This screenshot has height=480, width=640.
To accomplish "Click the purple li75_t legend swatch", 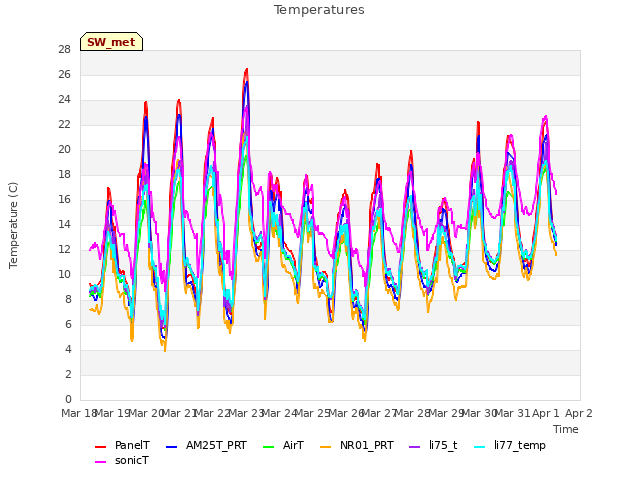I will coord(415,447).
